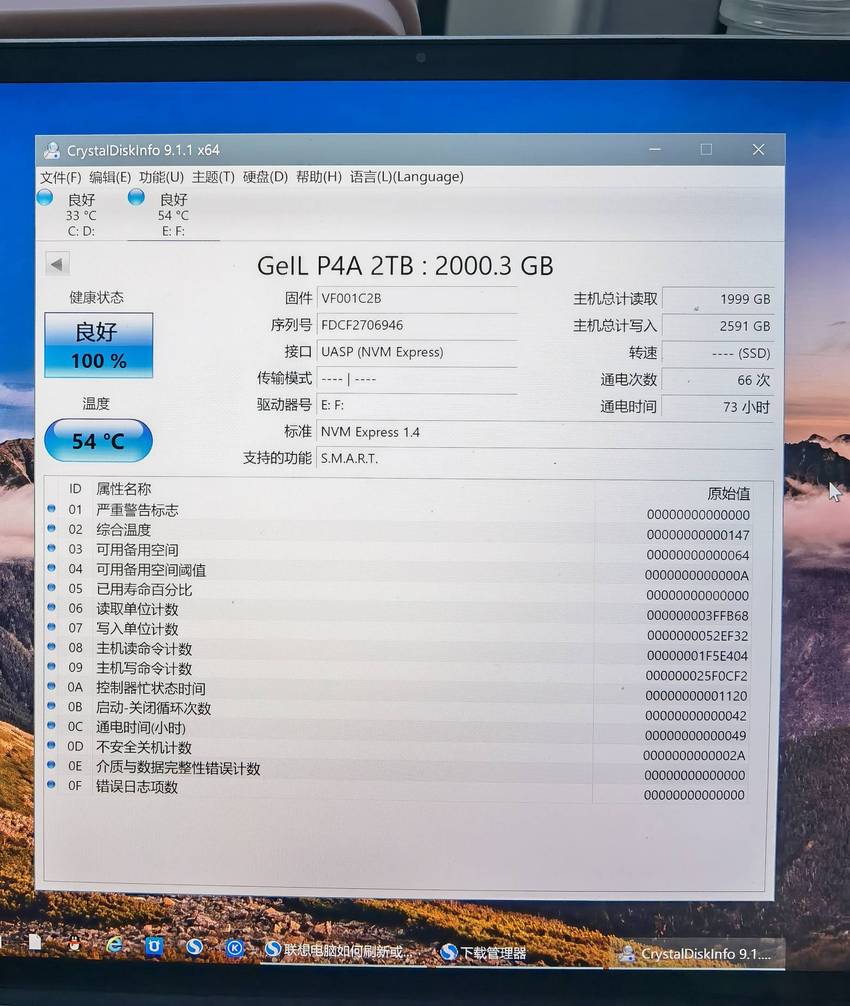This screenshot has width=850, height=1006.
Task: Click status dot for attribute 0E 介质与数据完整性错误计数
Action: (51, 765)
